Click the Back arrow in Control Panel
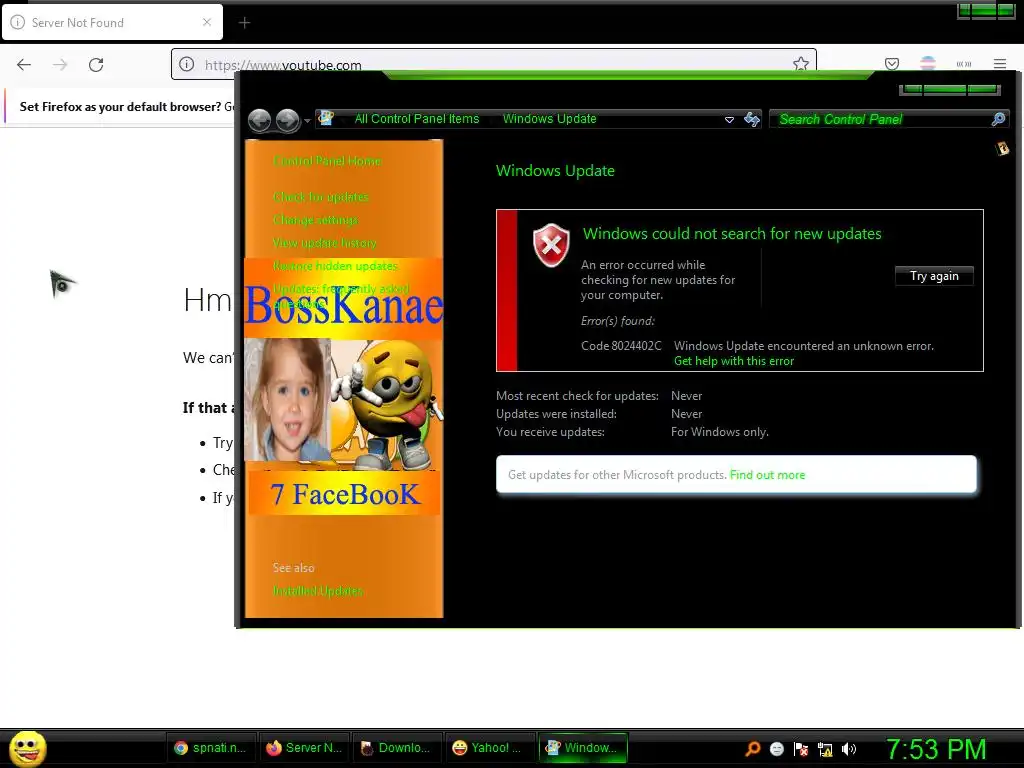This screenshot has height=768, width=1024. 259,120
